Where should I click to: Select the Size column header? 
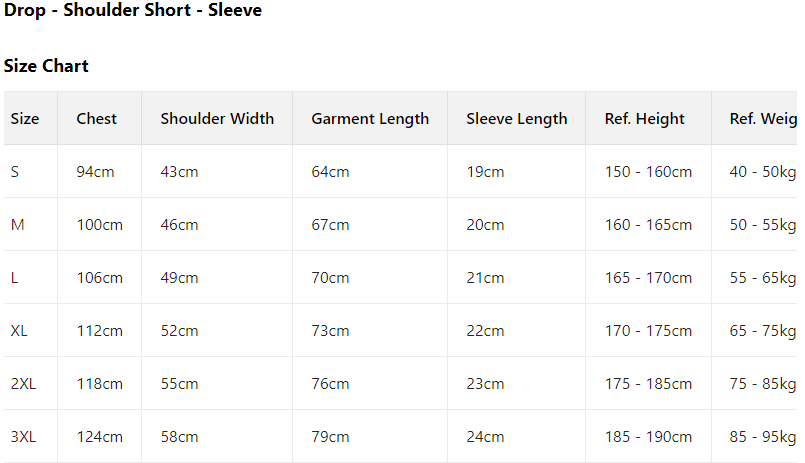(x=25, y=118)
